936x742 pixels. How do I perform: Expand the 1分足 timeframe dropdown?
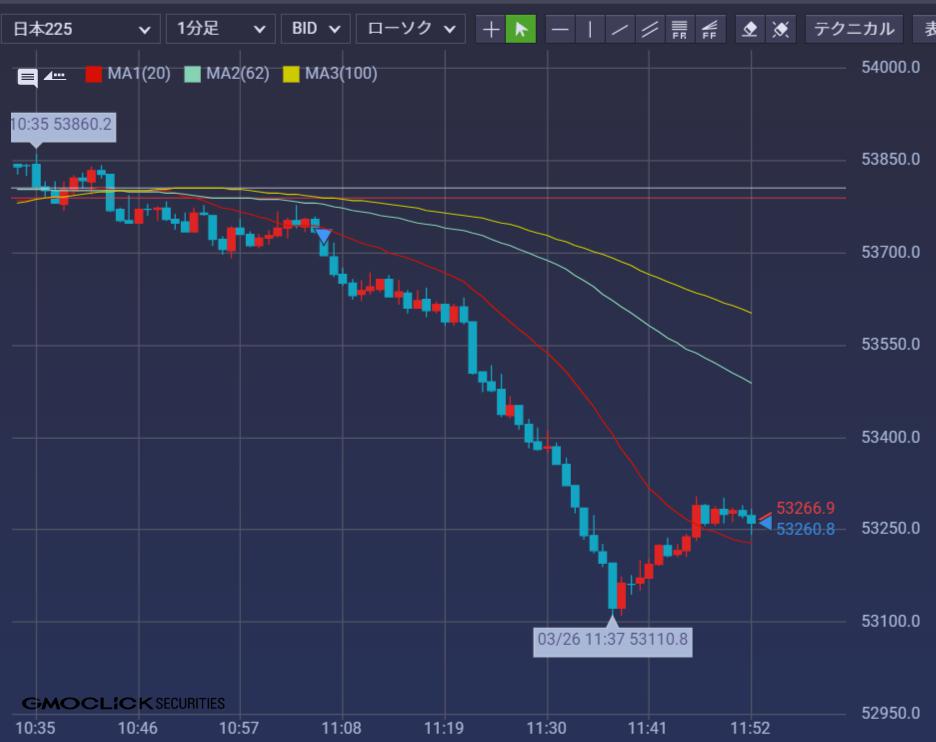(220, 29)
